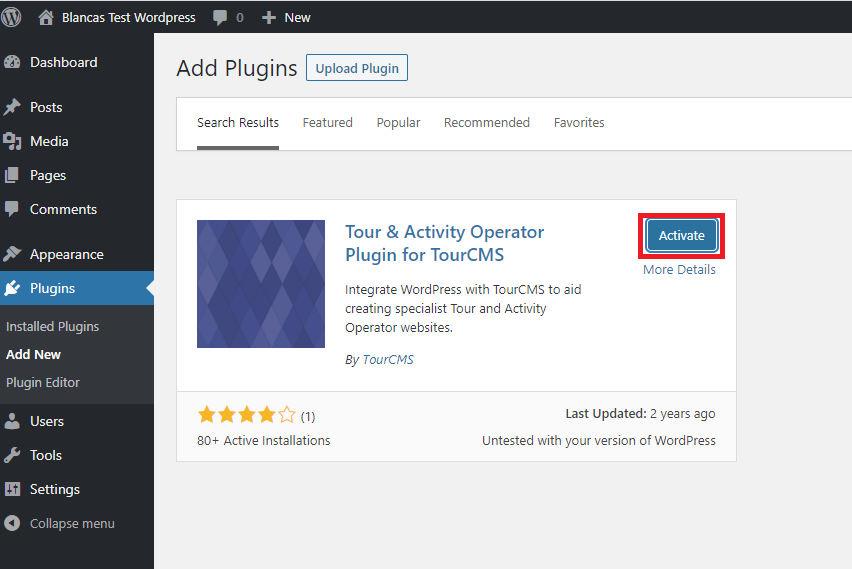Click the 'Last Updated: 2 years ago' text
The height and width of the screenshot is (569, 852).
click(640, 414)
